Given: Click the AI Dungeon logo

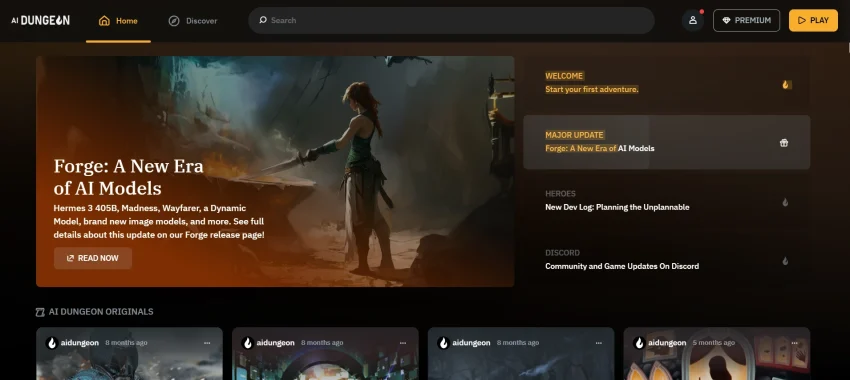Looking at the screenshot, I should pyautogui.click(x=41, y=20).
